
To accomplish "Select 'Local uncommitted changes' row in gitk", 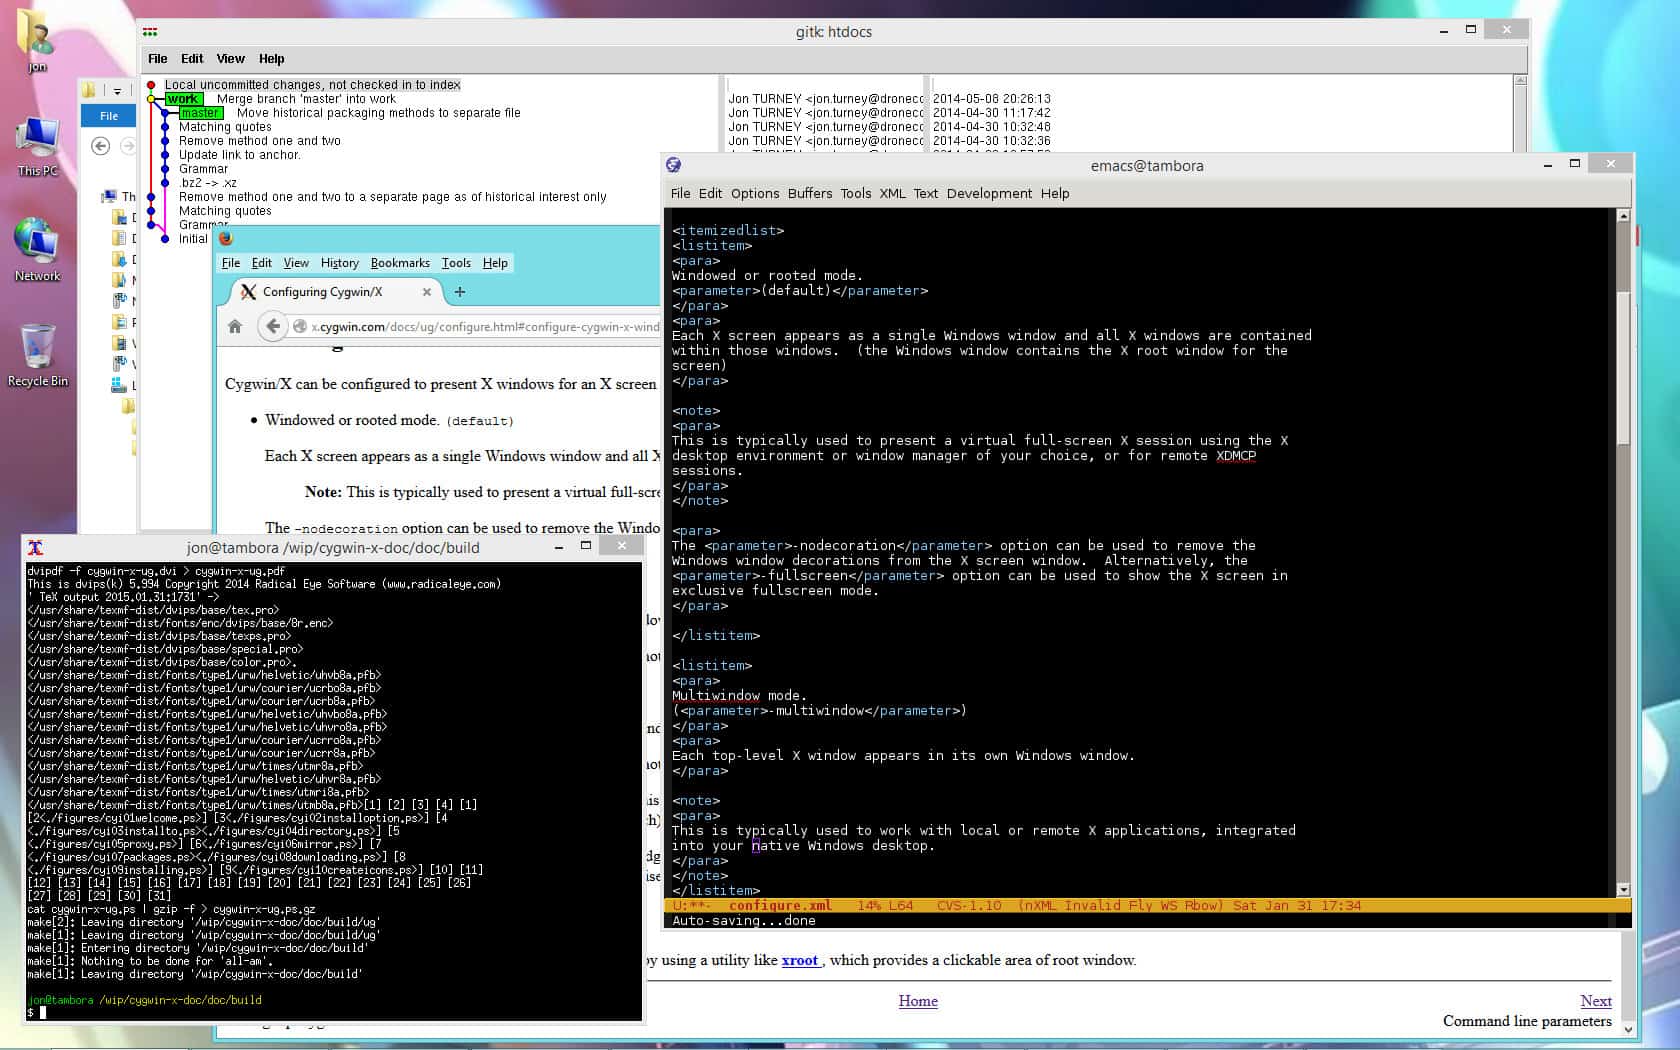I will point(313,85).
